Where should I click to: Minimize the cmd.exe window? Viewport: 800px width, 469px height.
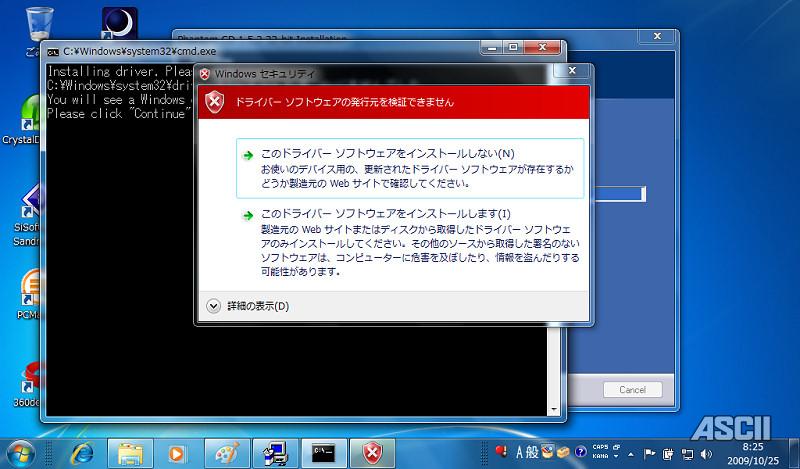(492, 47)
